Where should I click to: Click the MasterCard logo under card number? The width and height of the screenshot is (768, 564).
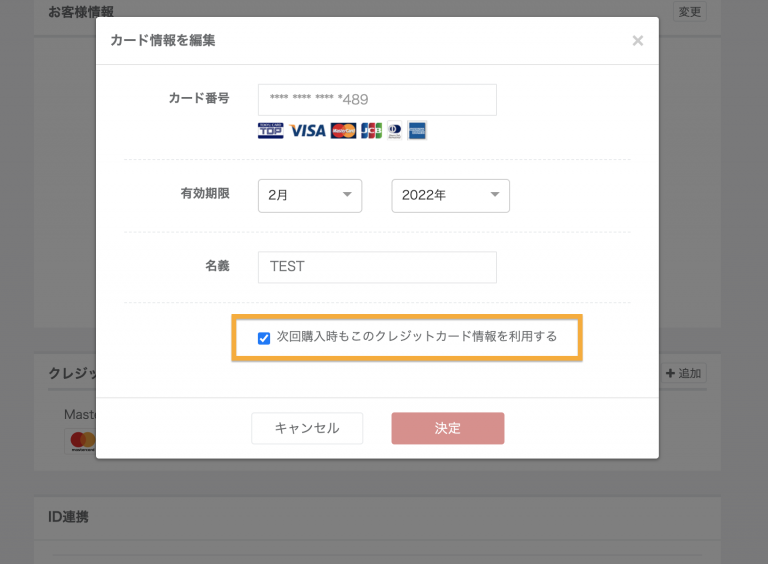coord(343,130)
